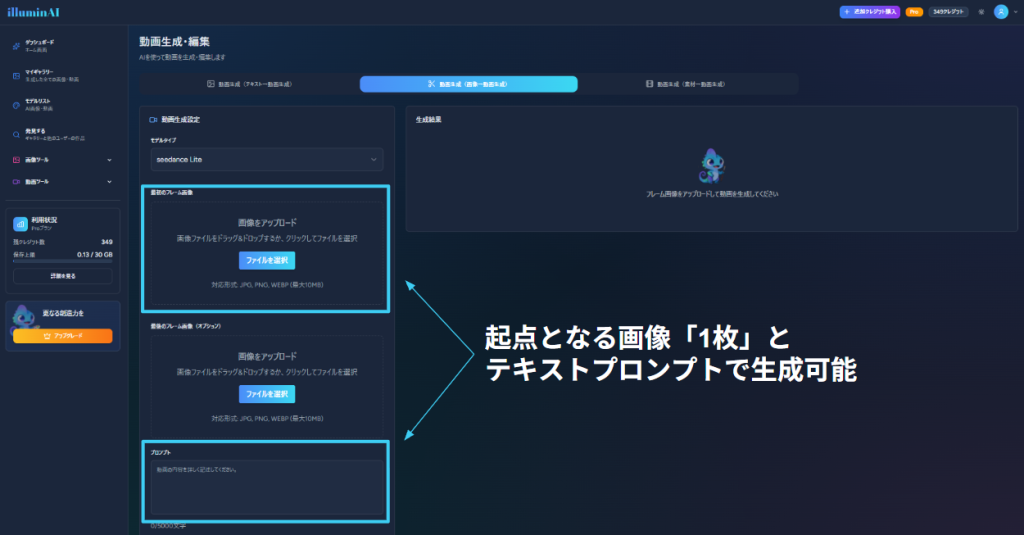Click ファイルを選択 for first frame image

[266, 260]
